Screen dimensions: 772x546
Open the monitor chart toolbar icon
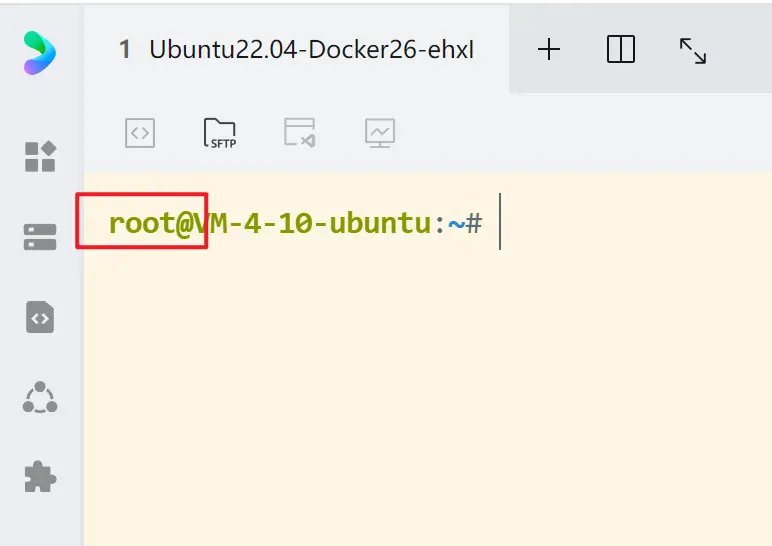(380, 132)
